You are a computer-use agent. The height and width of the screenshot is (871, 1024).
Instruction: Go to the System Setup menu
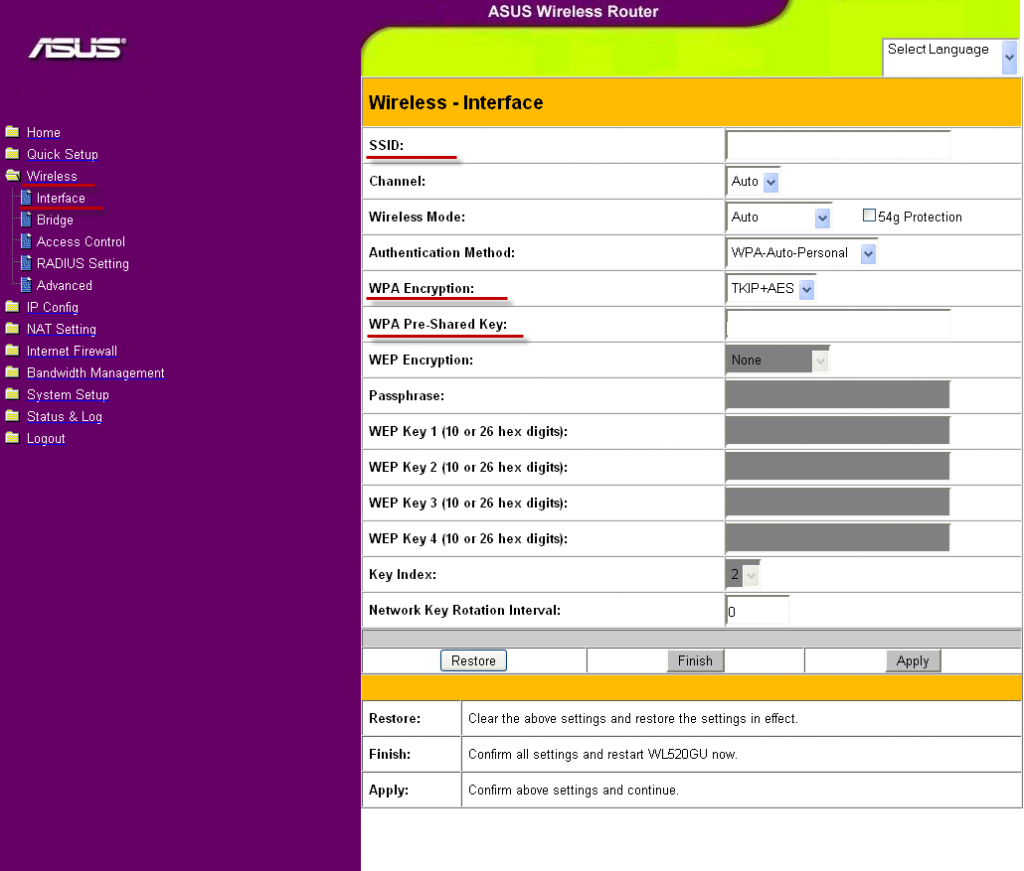[68, 395]
